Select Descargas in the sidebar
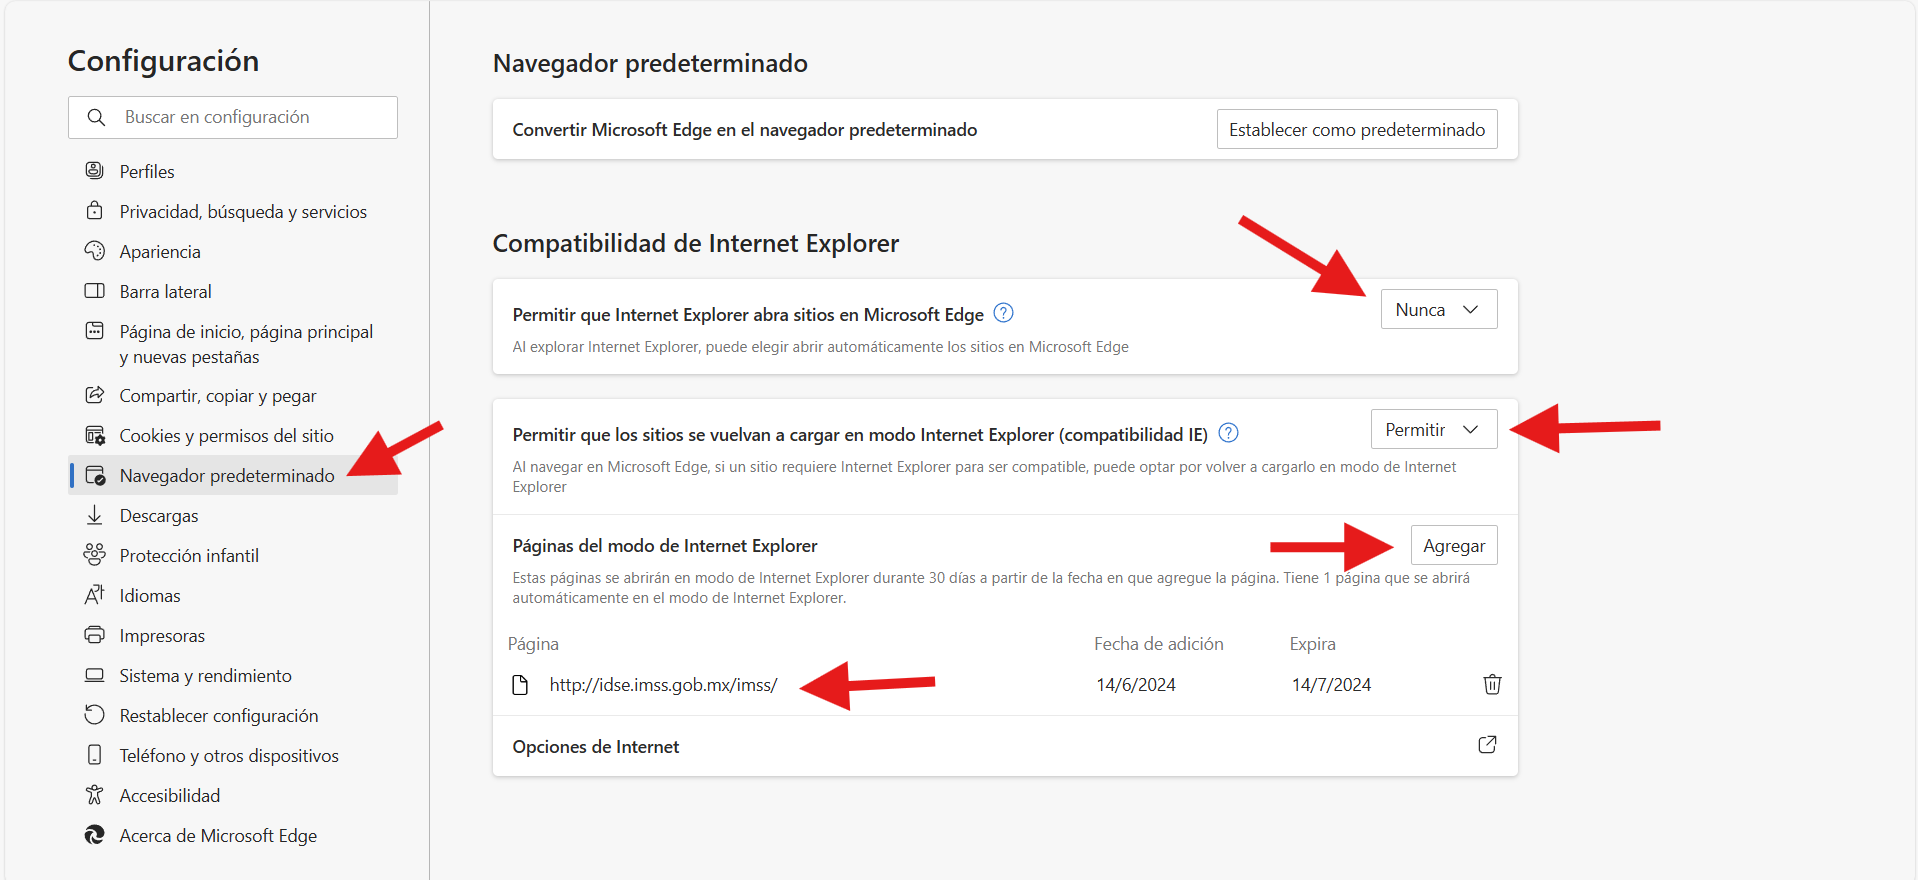 tap(233, 515)
